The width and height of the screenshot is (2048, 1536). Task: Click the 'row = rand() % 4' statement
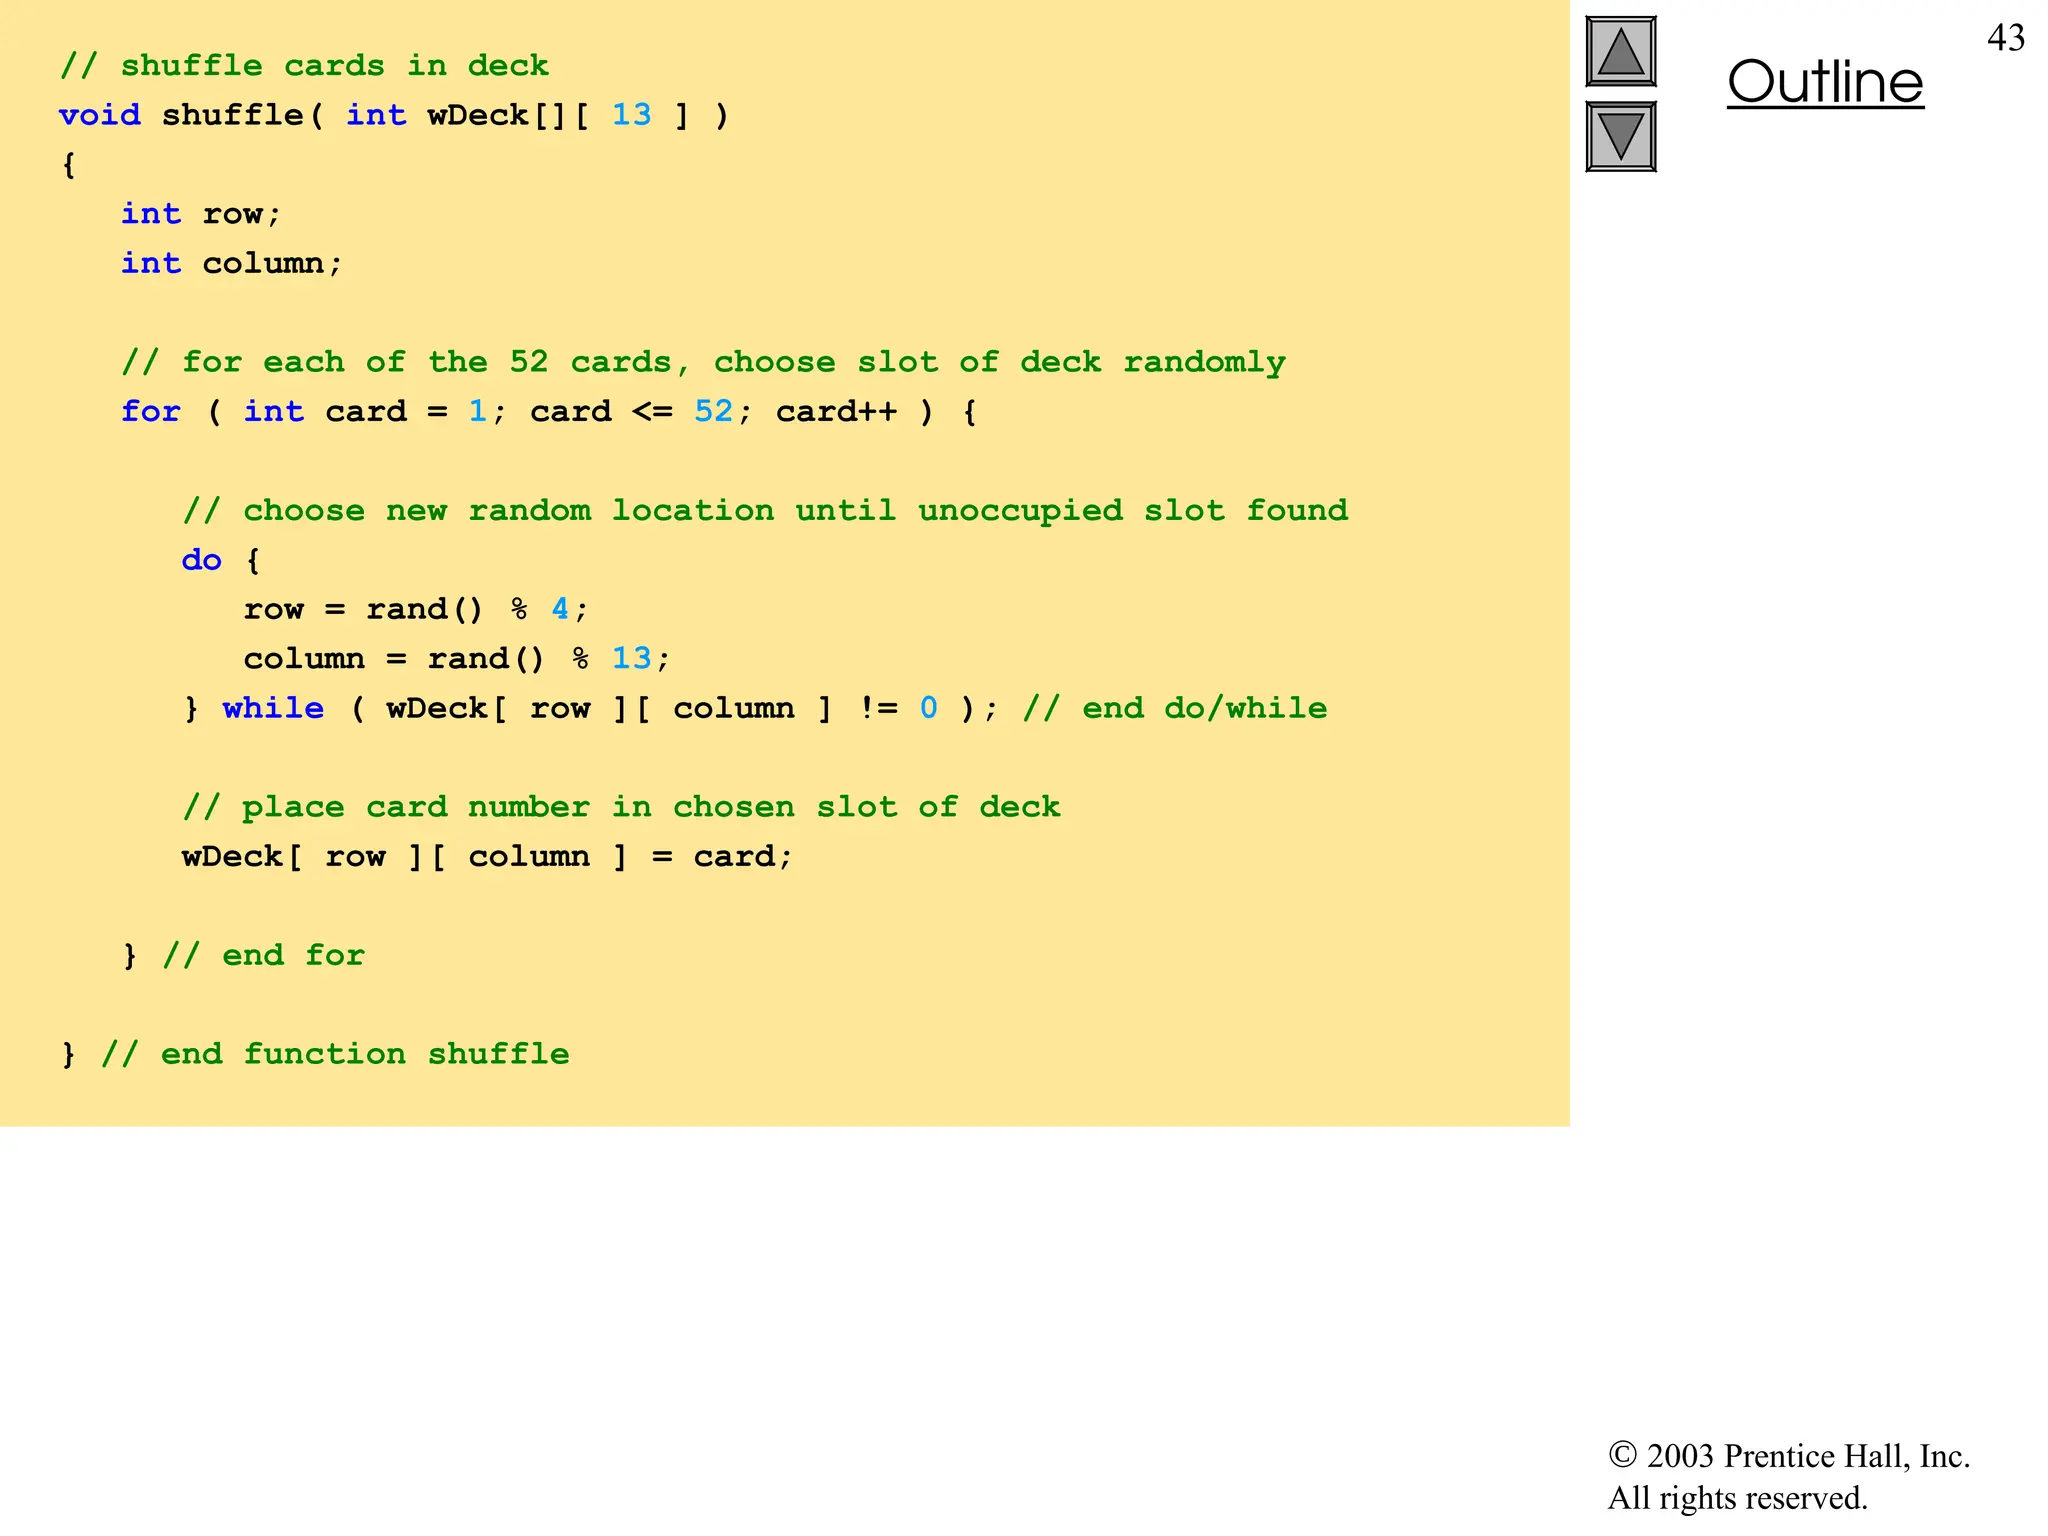tap(414, 609)
